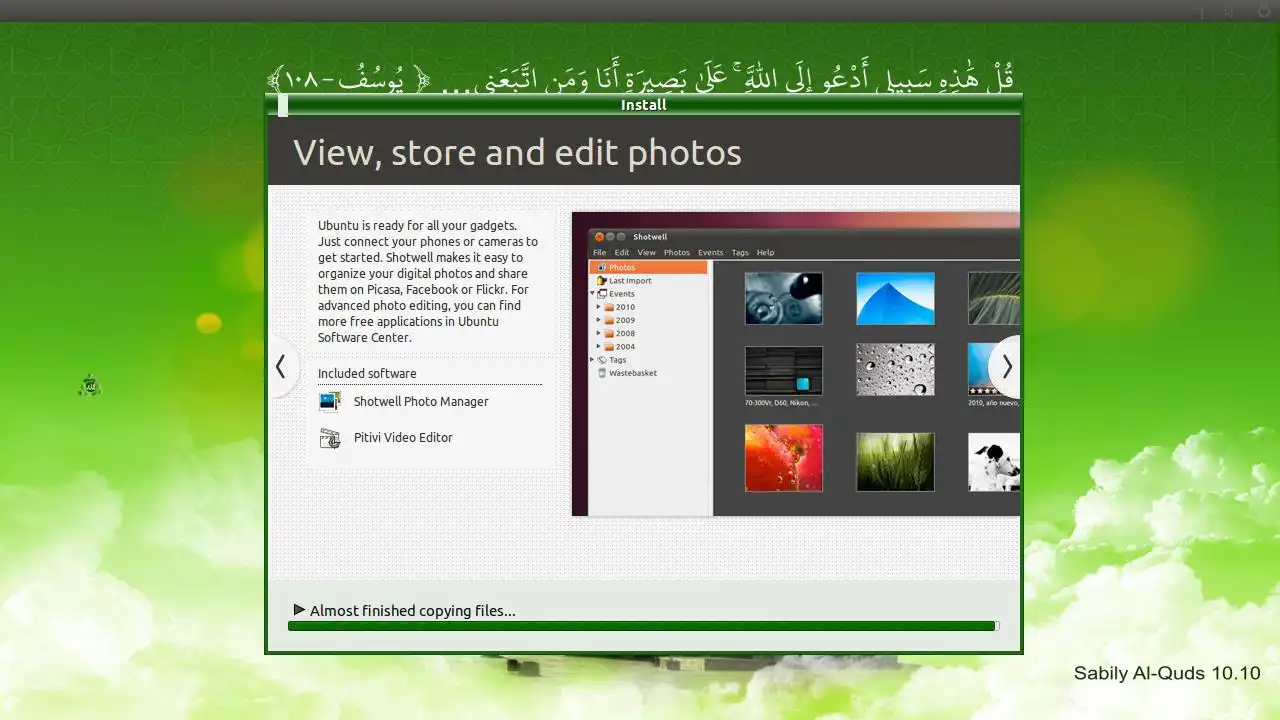The height and width of the screenshot is (720, 1280).
Task: Click the 2008 folder icon
Action: pos(609,333)
